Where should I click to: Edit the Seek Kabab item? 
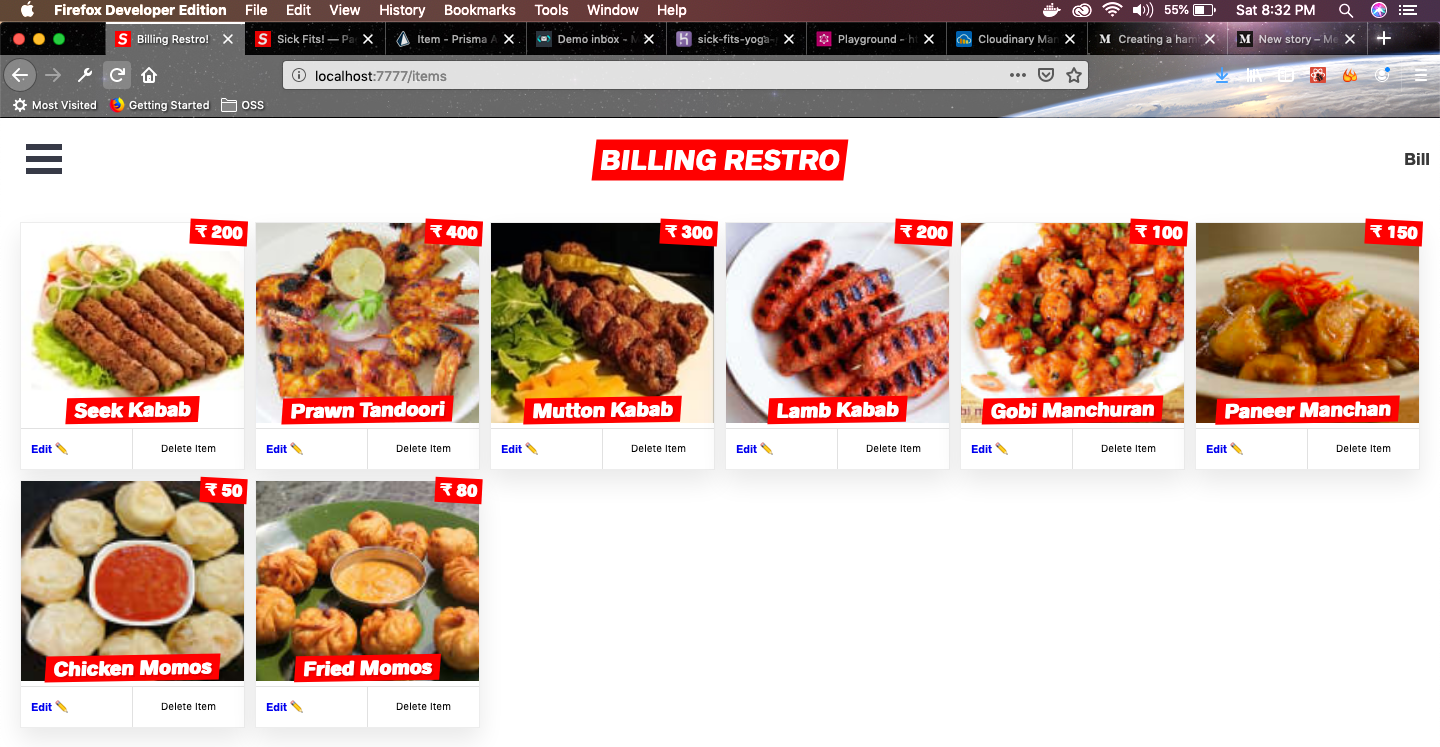pos(50,449)
